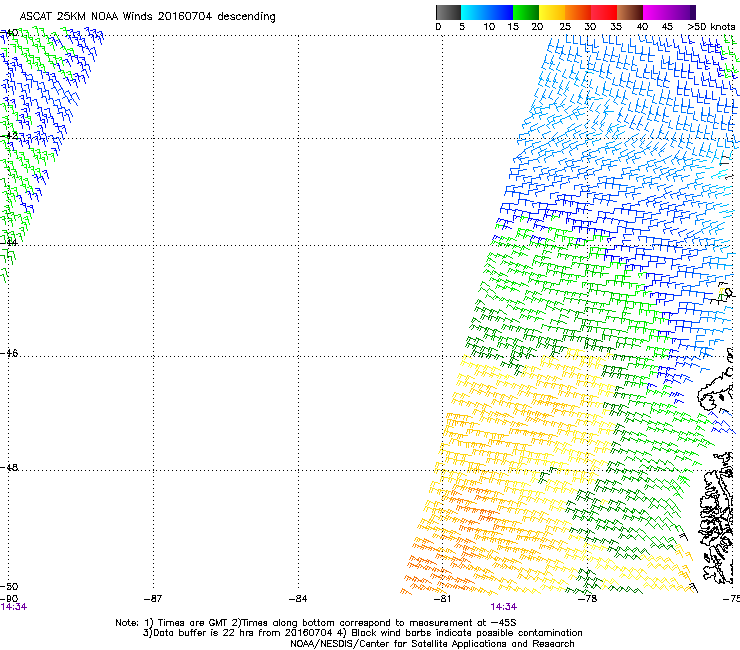
Task: Click the '-81' longitude axis label
Action: 442,599
